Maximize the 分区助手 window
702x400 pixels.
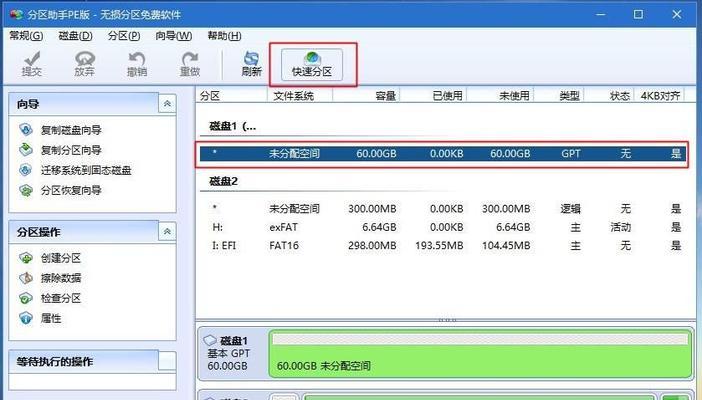[x=638, y=14]
